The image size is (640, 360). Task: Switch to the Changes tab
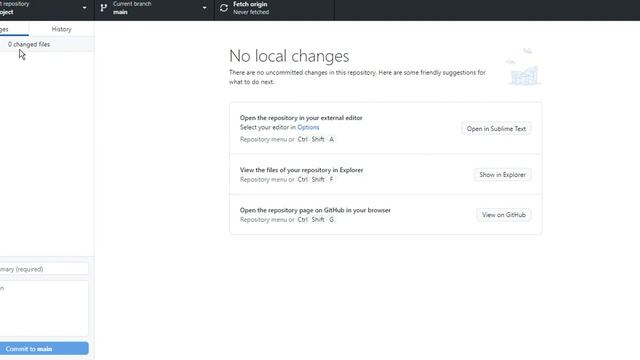click(x=14, y=29)
